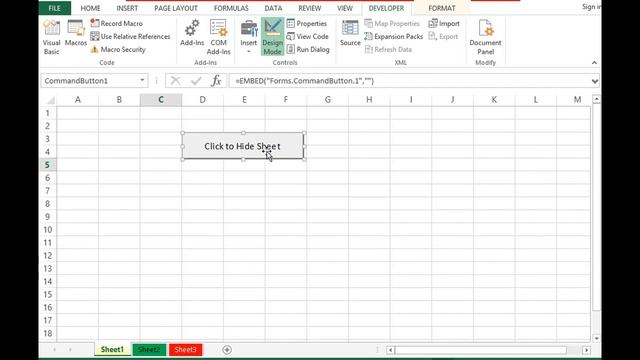
Task: Cancel the formula entry with X
Action: [x=176, y=81]
